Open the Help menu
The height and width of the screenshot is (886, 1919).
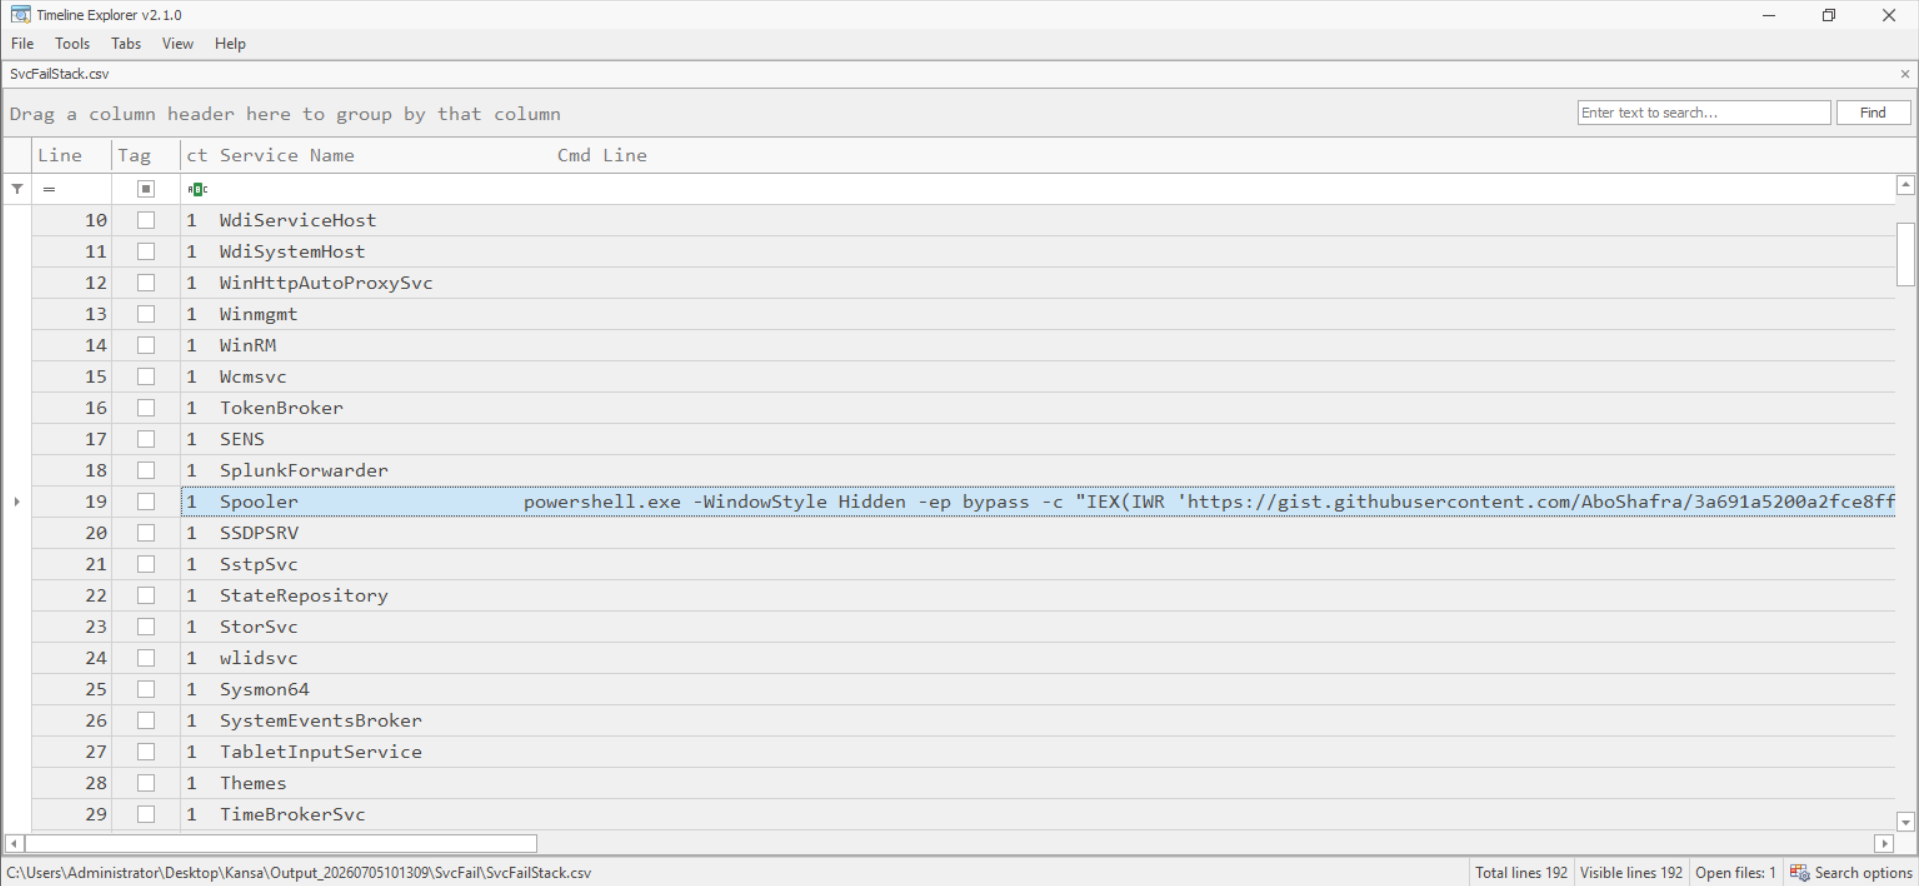tap(230, 43)
